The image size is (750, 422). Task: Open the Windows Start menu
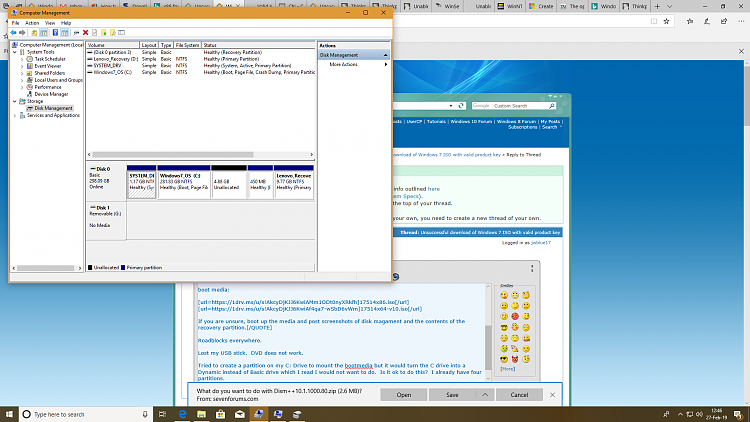click(x=9, y=414)
